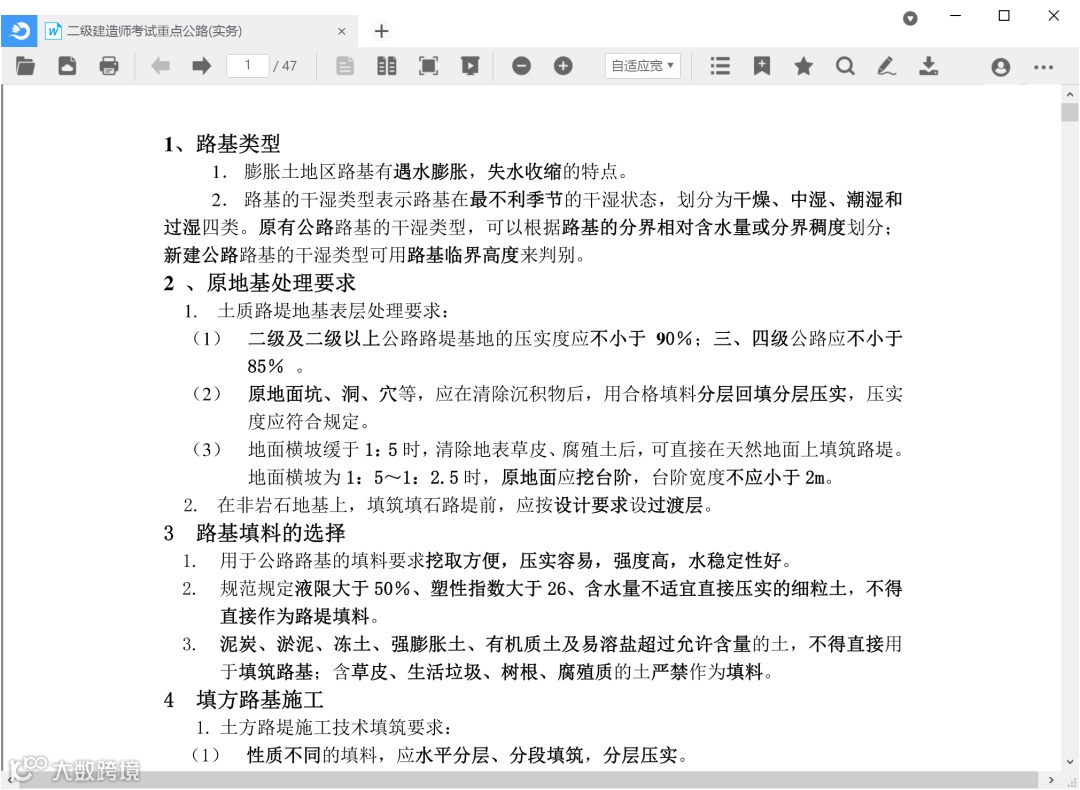The width and height of the screenshot is (1080, 790).
Task: Click the page number input field
Action: 248,66
